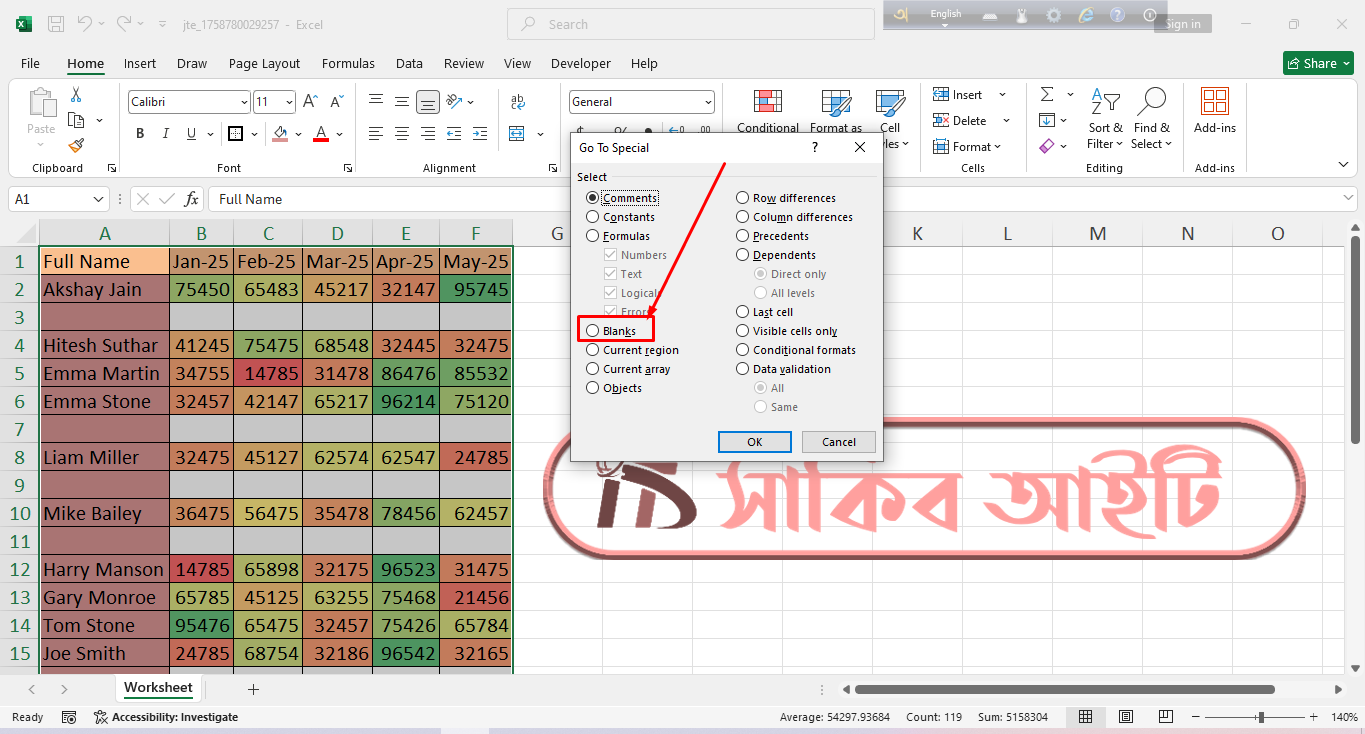Select the Bold formatting icon
The height and width of the screenshot is (734, 1365).
point(139,133)
